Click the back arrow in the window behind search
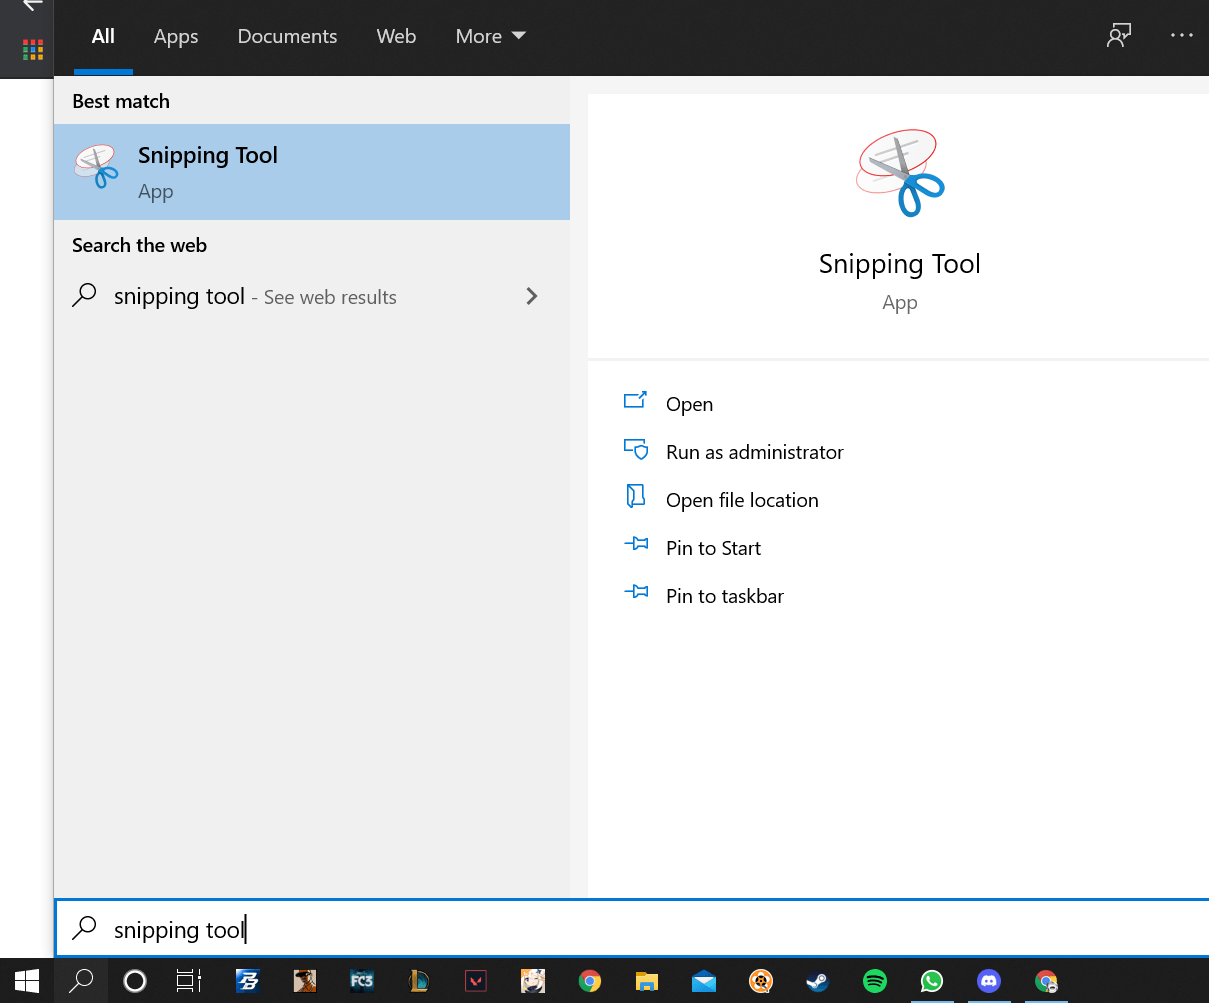This screenshot has height=1003, width=1209. click(x=33, y=5)
